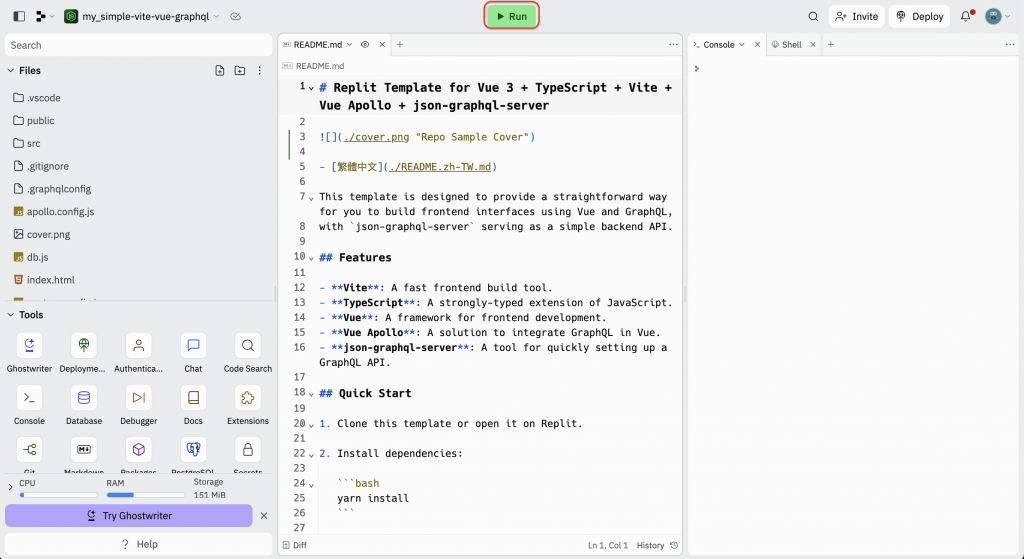The height and width of the screenshot is (559, 1024).
Task: Open the .gitignore file
Action: [41, 167]
